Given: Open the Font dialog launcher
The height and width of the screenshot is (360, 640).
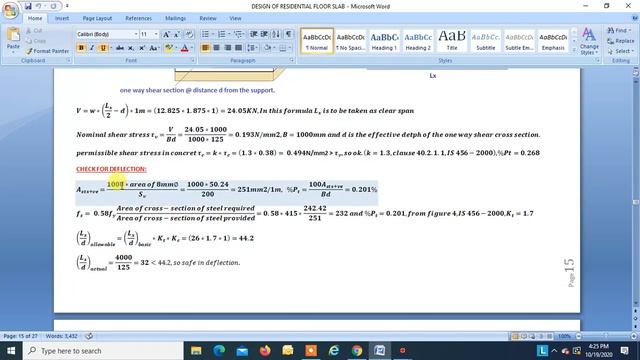Looking at the screenshot, I should pos(192,60).
